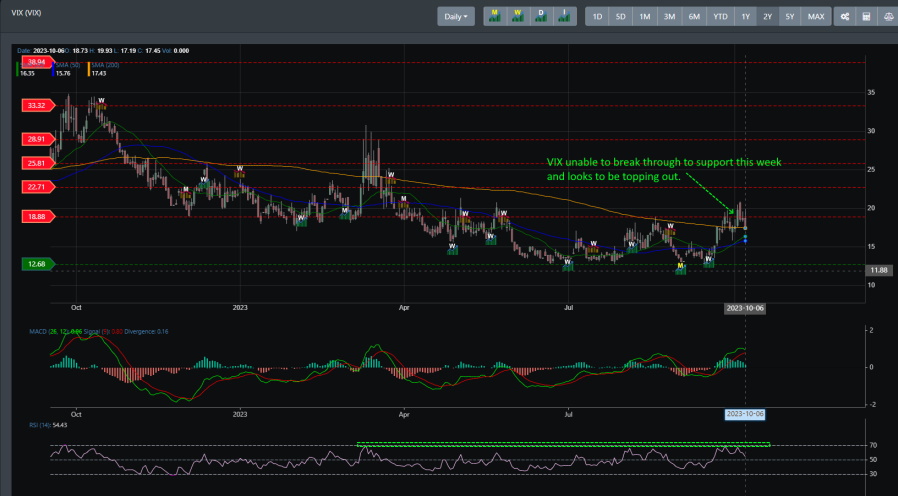This screenshot has height=496, width=898.
Task: Click the date and OHLC readout line
Action: point(103,50)
